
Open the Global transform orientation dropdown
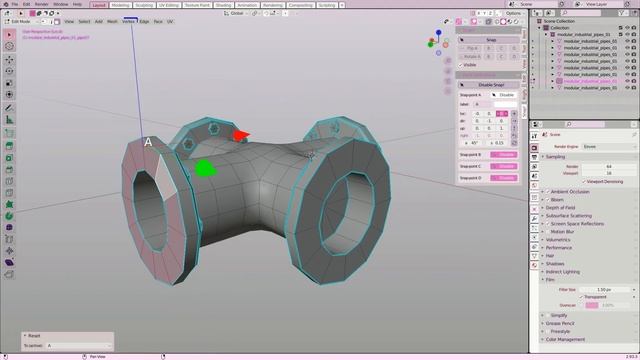pyautogui.click(x=235, y=13)
